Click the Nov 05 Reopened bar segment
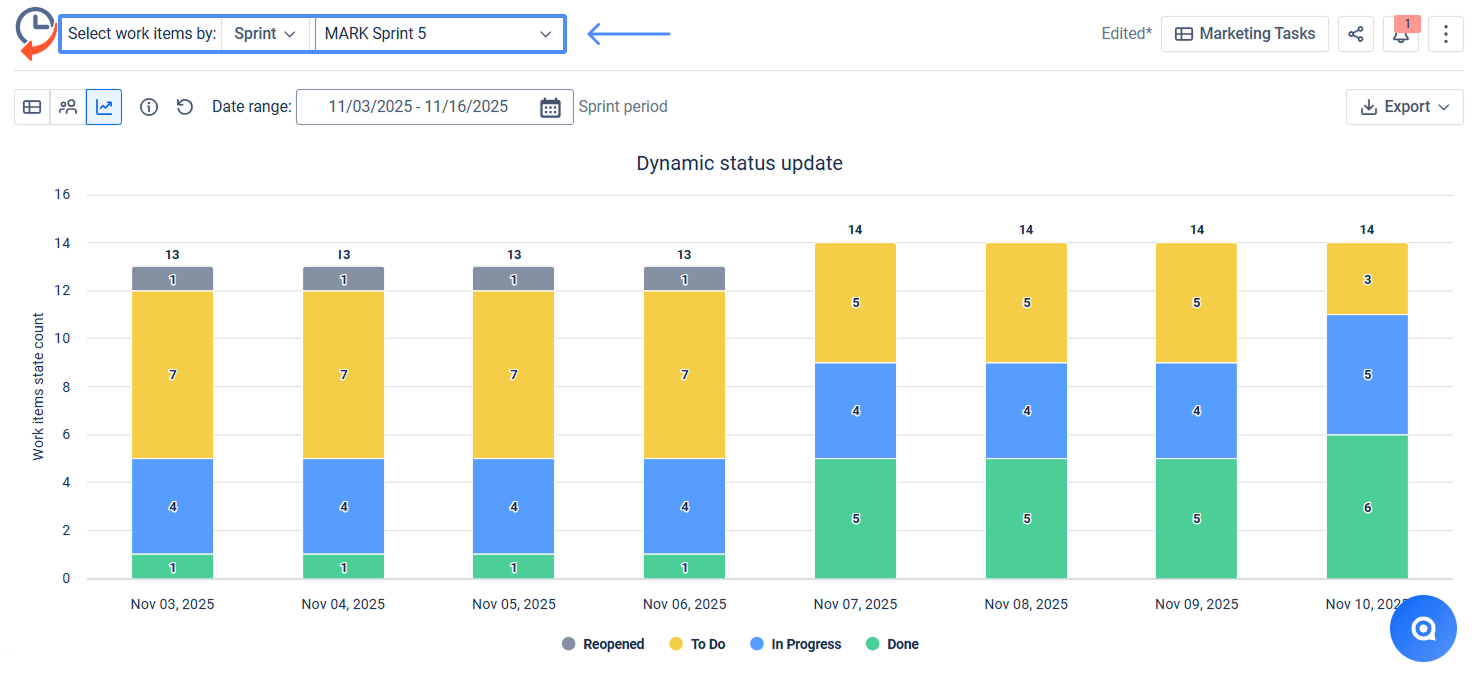This screenshot has width=1476, height=685. (x=514, y=279)
